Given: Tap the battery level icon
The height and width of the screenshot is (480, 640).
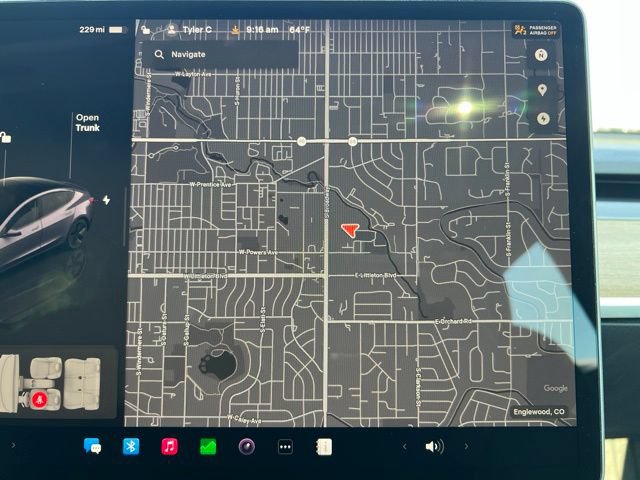Looking at the screenshot, I should pyautogui.click(x=117, y=30).
